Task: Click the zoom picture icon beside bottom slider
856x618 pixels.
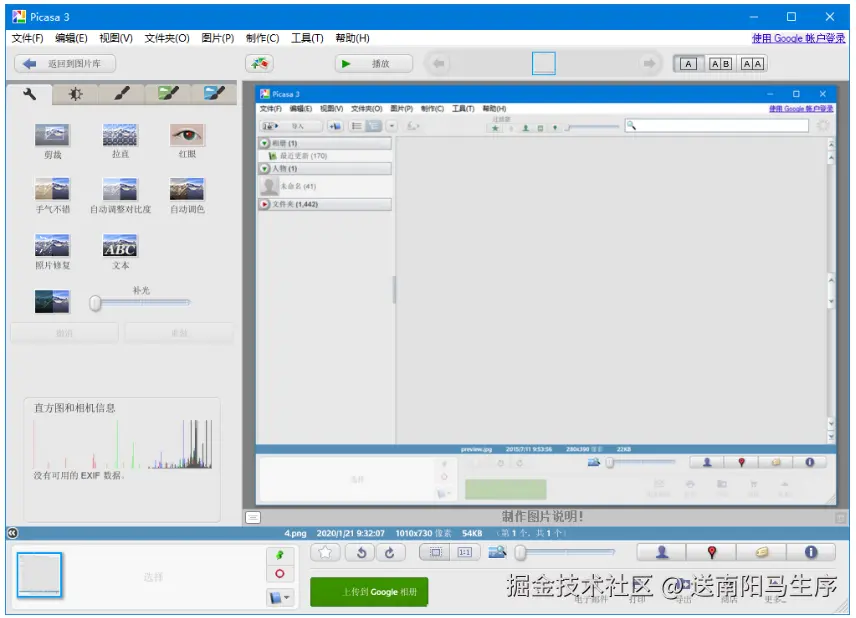Action: tap(497, 552)
